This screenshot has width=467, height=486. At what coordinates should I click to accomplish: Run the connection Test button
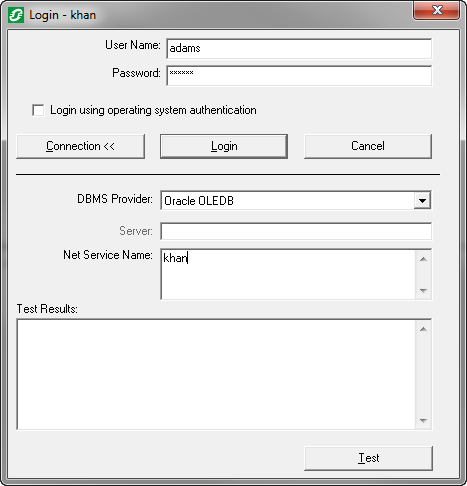pos(368,458)
